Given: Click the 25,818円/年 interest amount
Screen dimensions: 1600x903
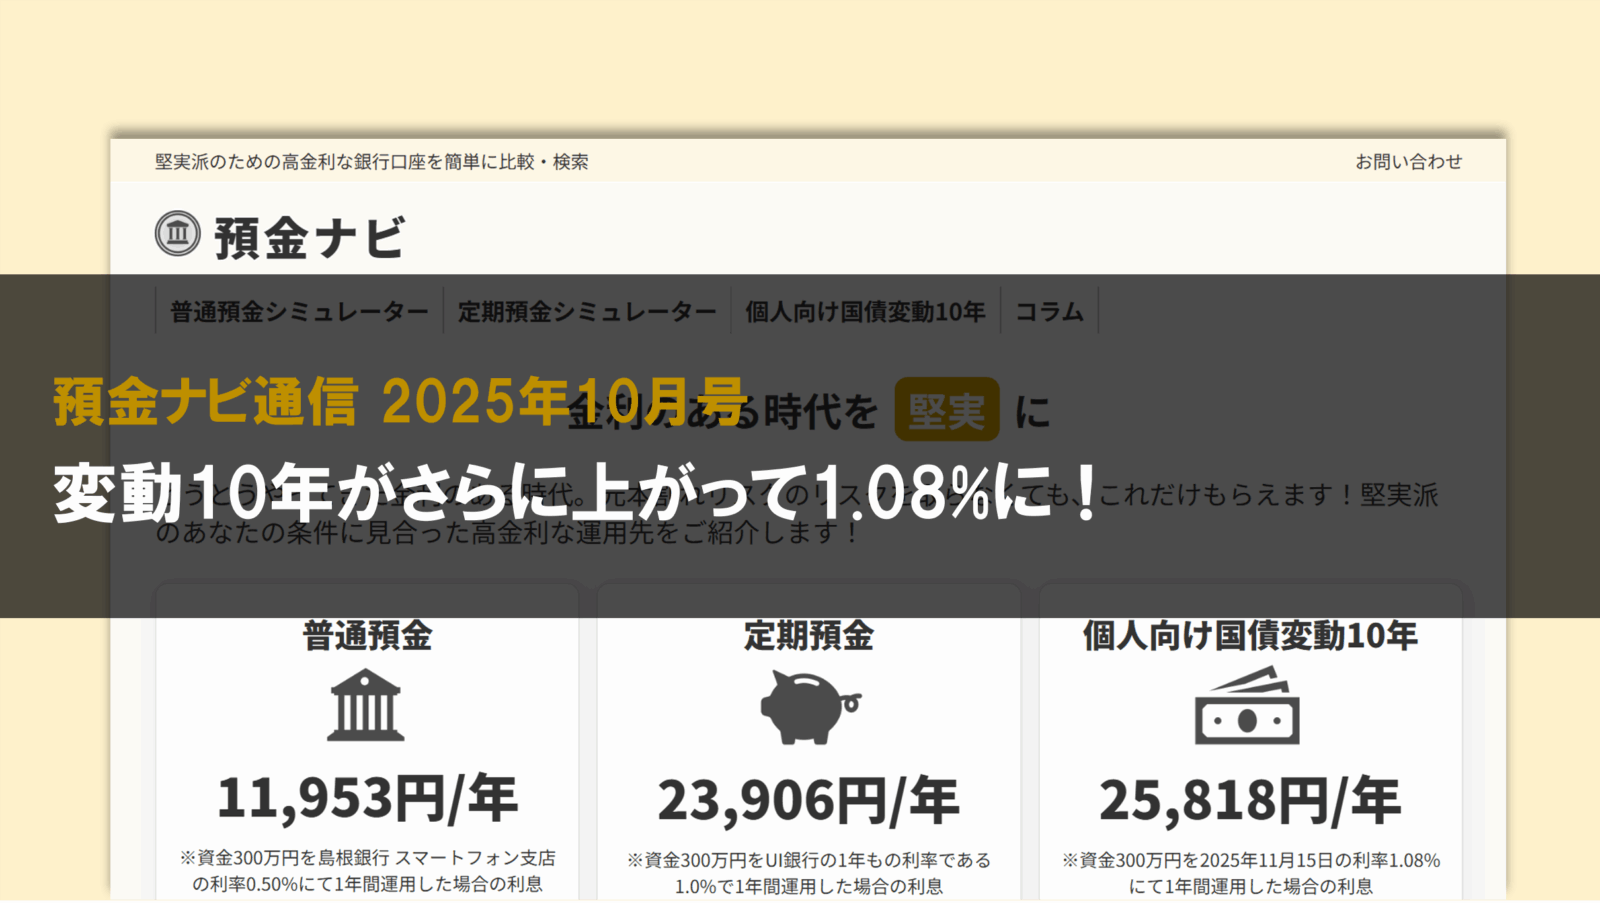Looking at the screenshot, I should tap(1250, 801).
